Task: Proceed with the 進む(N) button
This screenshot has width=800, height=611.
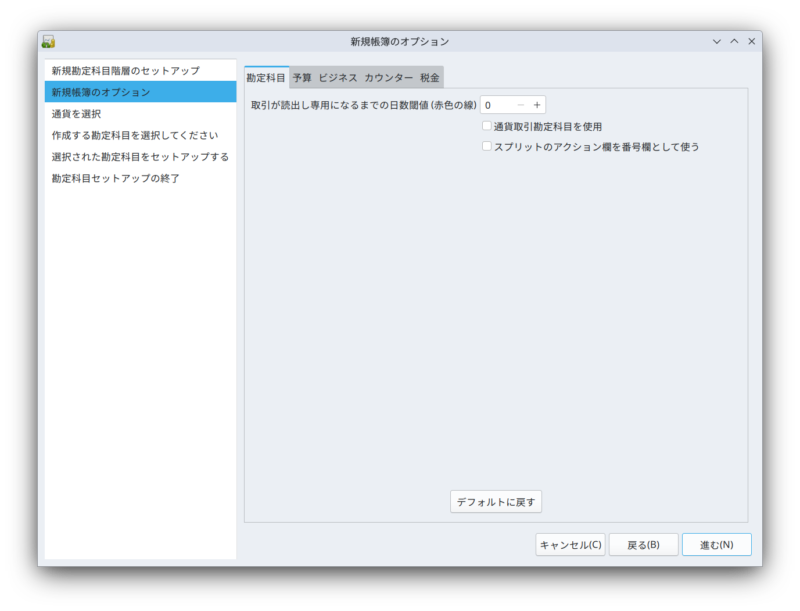Action: click(x=717, y=545)
